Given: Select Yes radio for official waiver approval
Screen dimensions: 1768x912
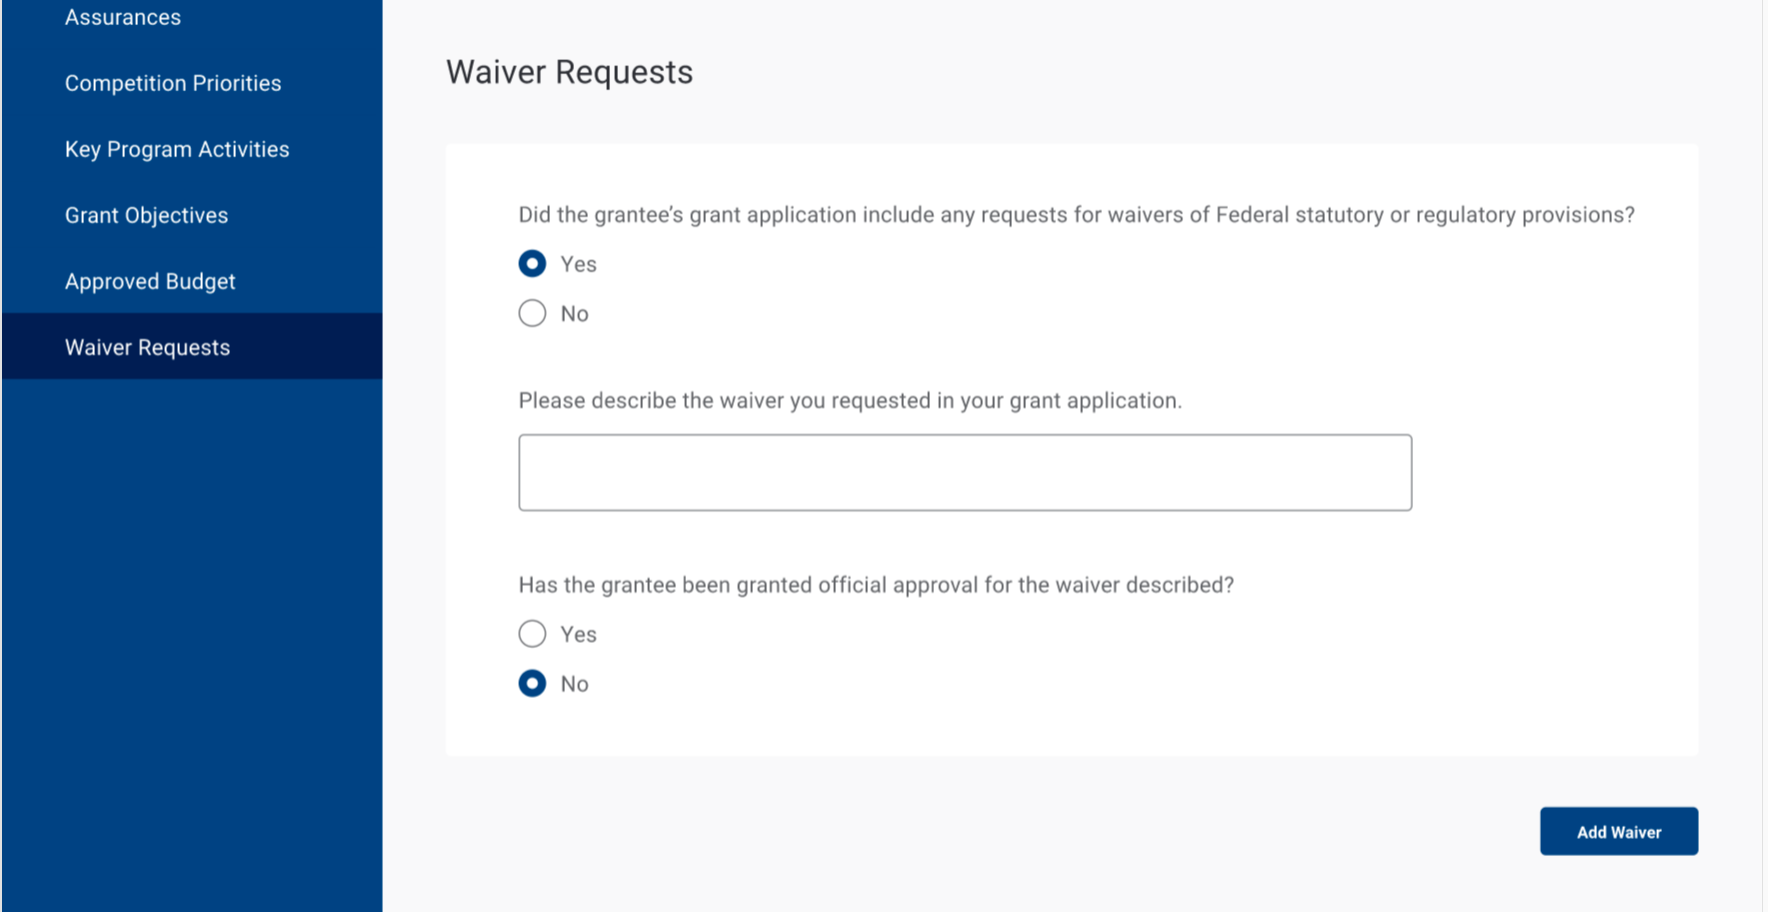Looking at the screenshot, I should (x=532, y=634).
